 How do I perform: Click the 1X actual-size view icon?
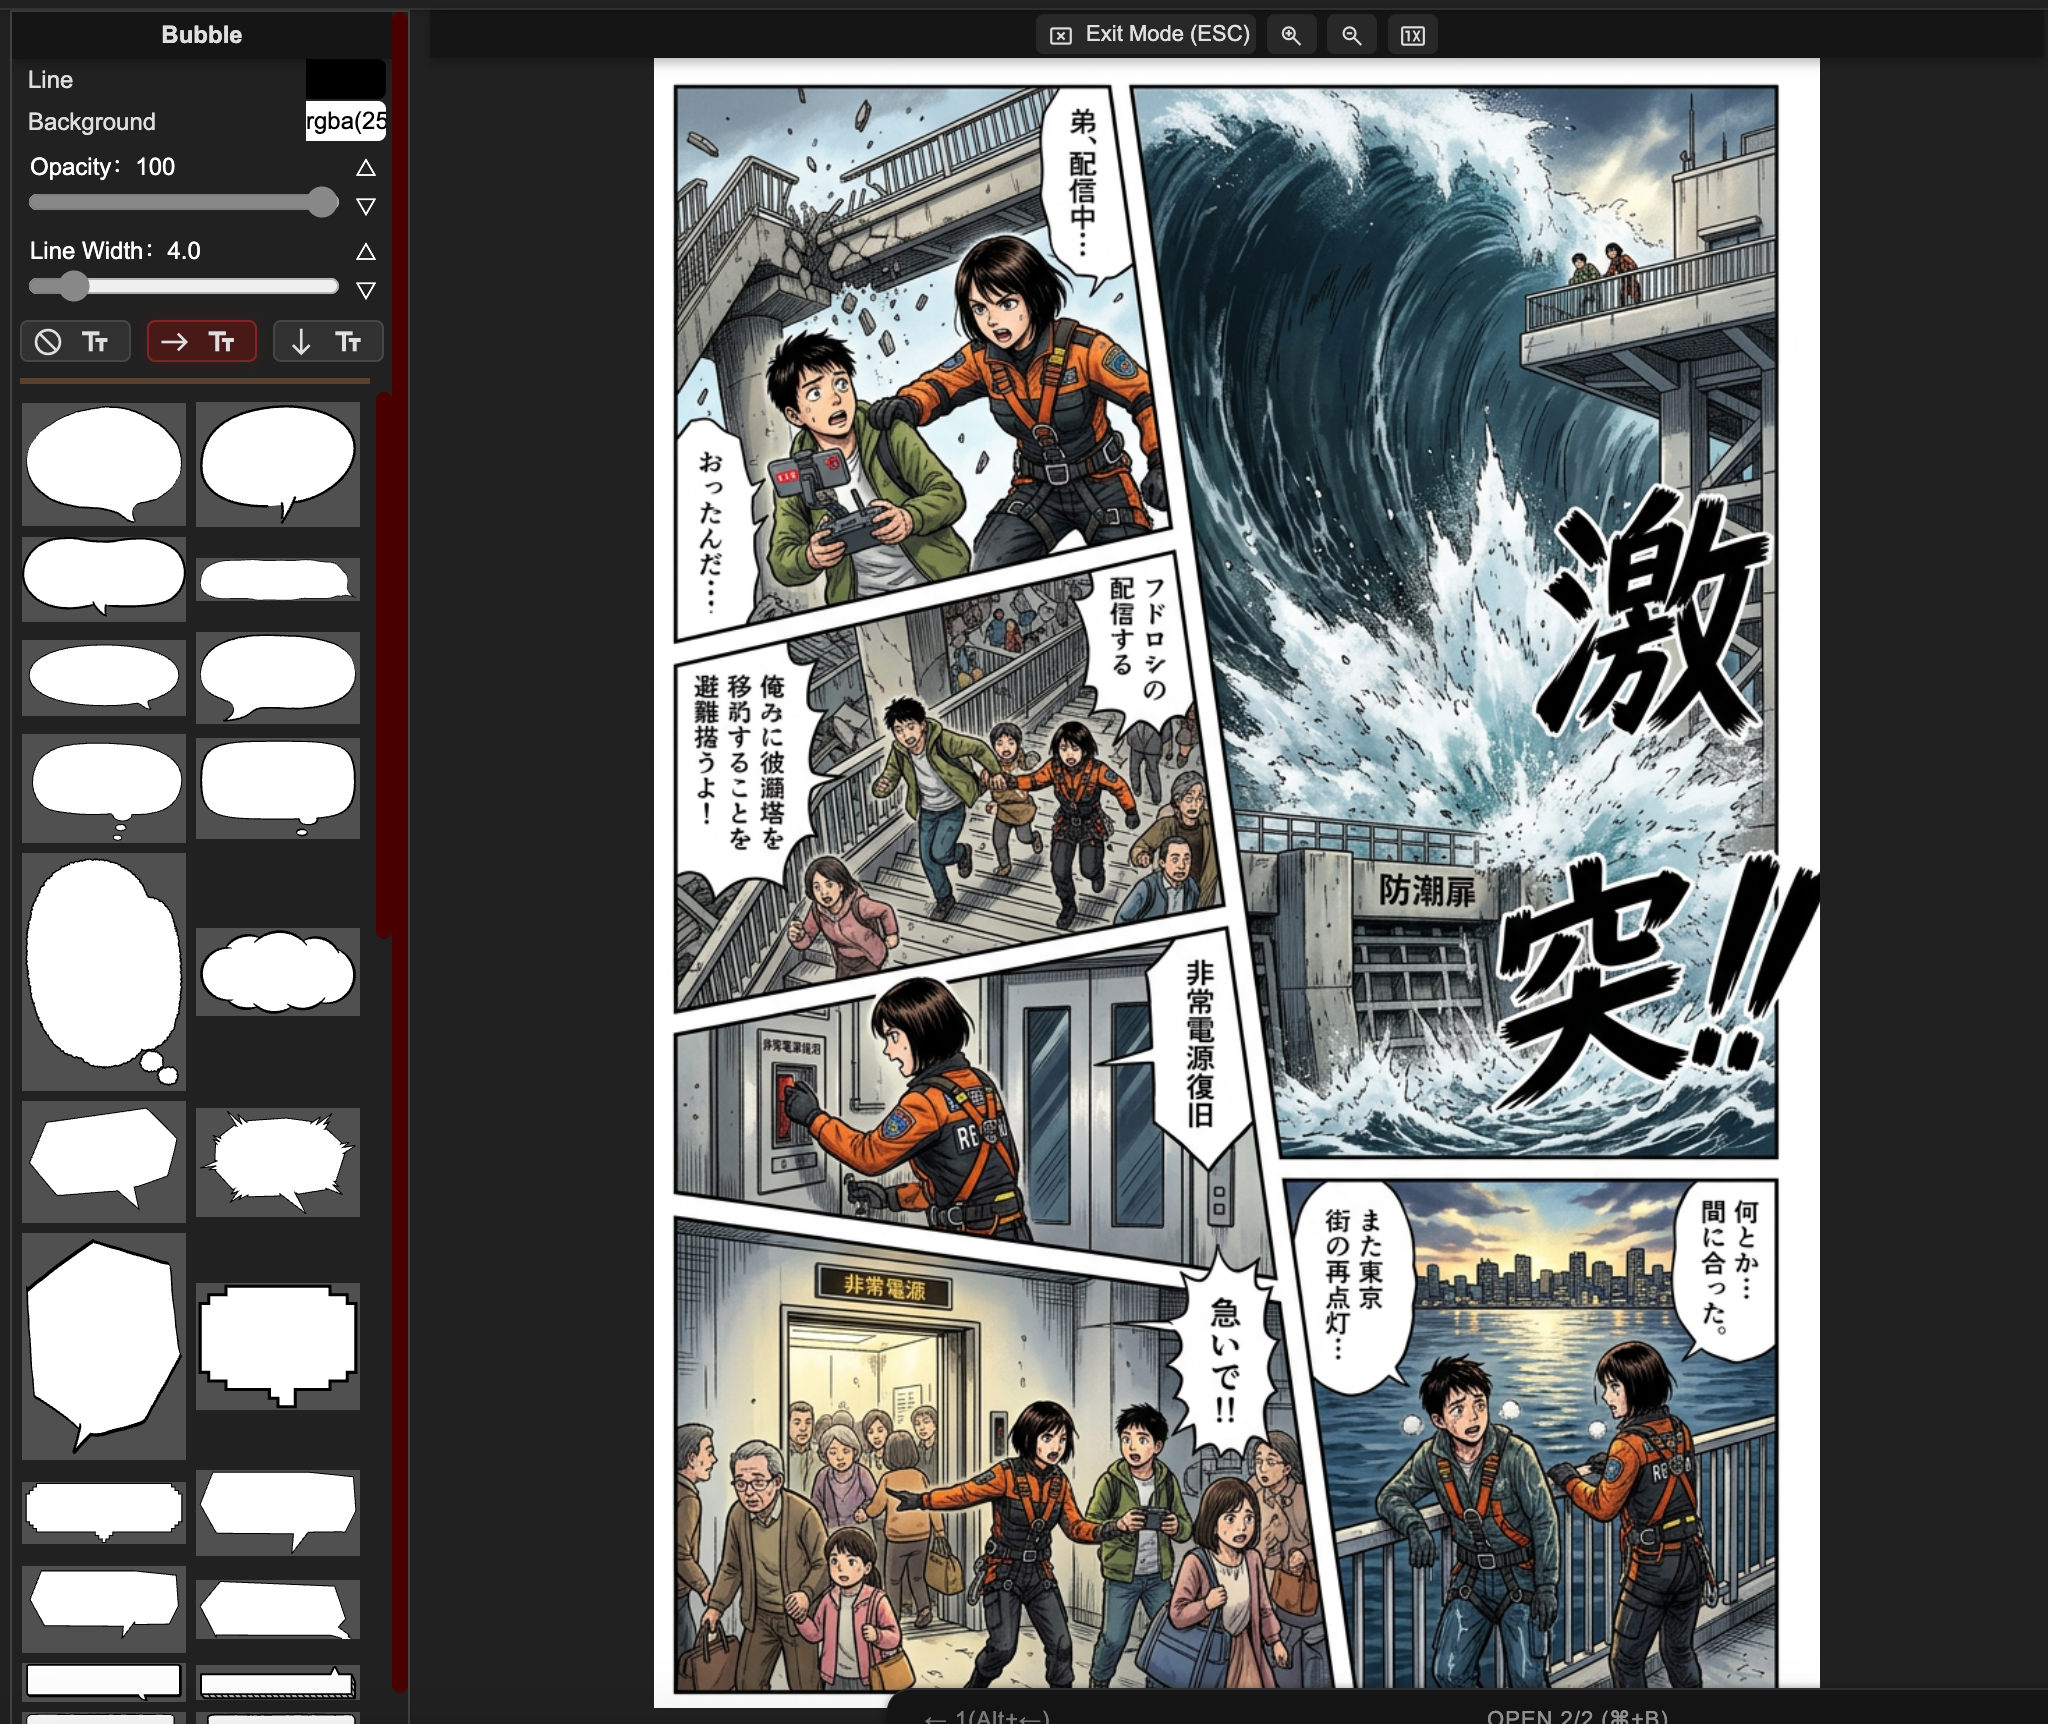tap(1412, 35)
